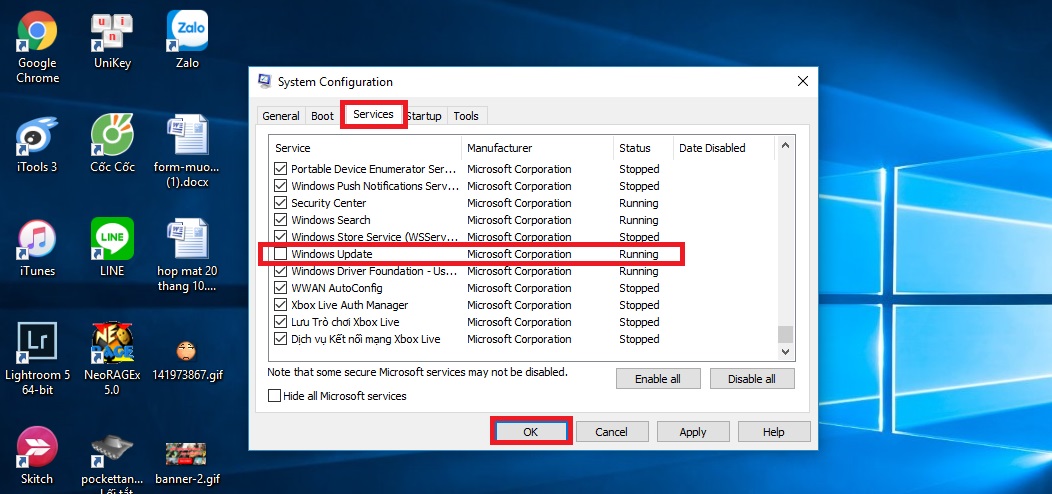Select Microsoft Corporation in the Windows Update row
Viewport: 1052px width, 494px height.
tap(519, 254)
